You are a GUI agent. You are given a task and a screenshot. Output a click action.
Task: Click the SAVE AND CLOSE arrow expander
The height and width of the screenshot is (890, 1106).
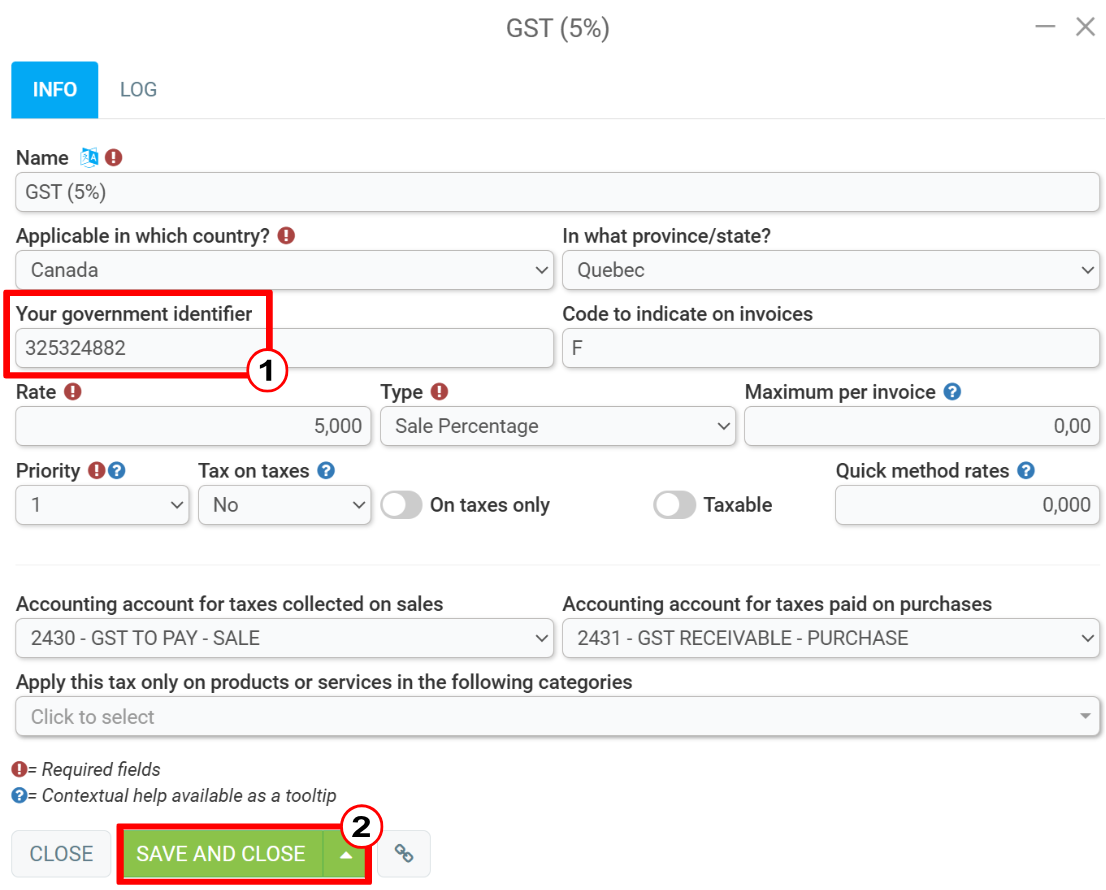(x=346, y=854)
